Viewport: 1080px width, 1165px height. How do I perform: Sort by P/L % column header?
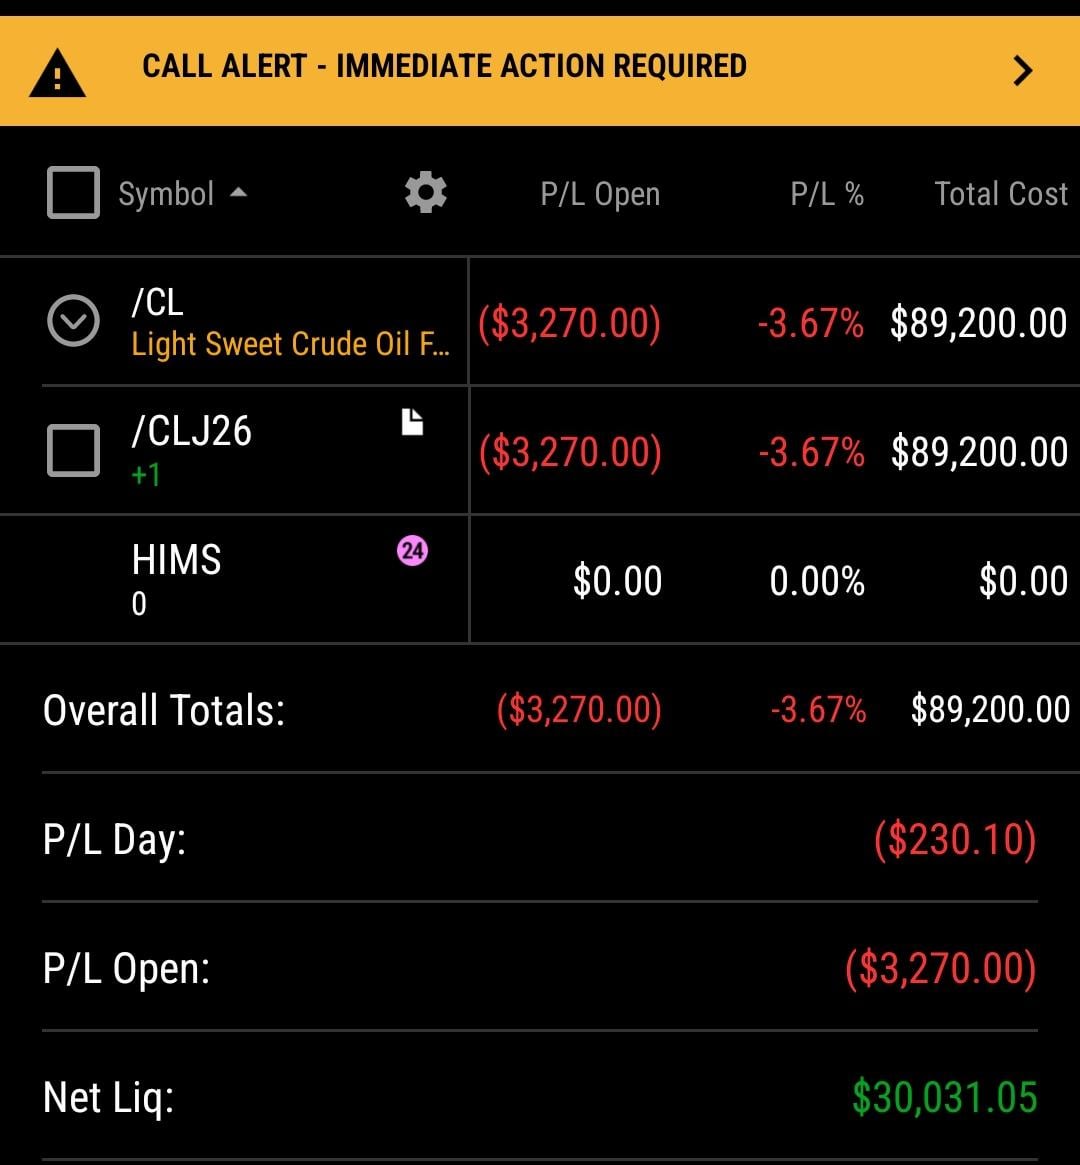pyautogui.click(x=827, y=193)
